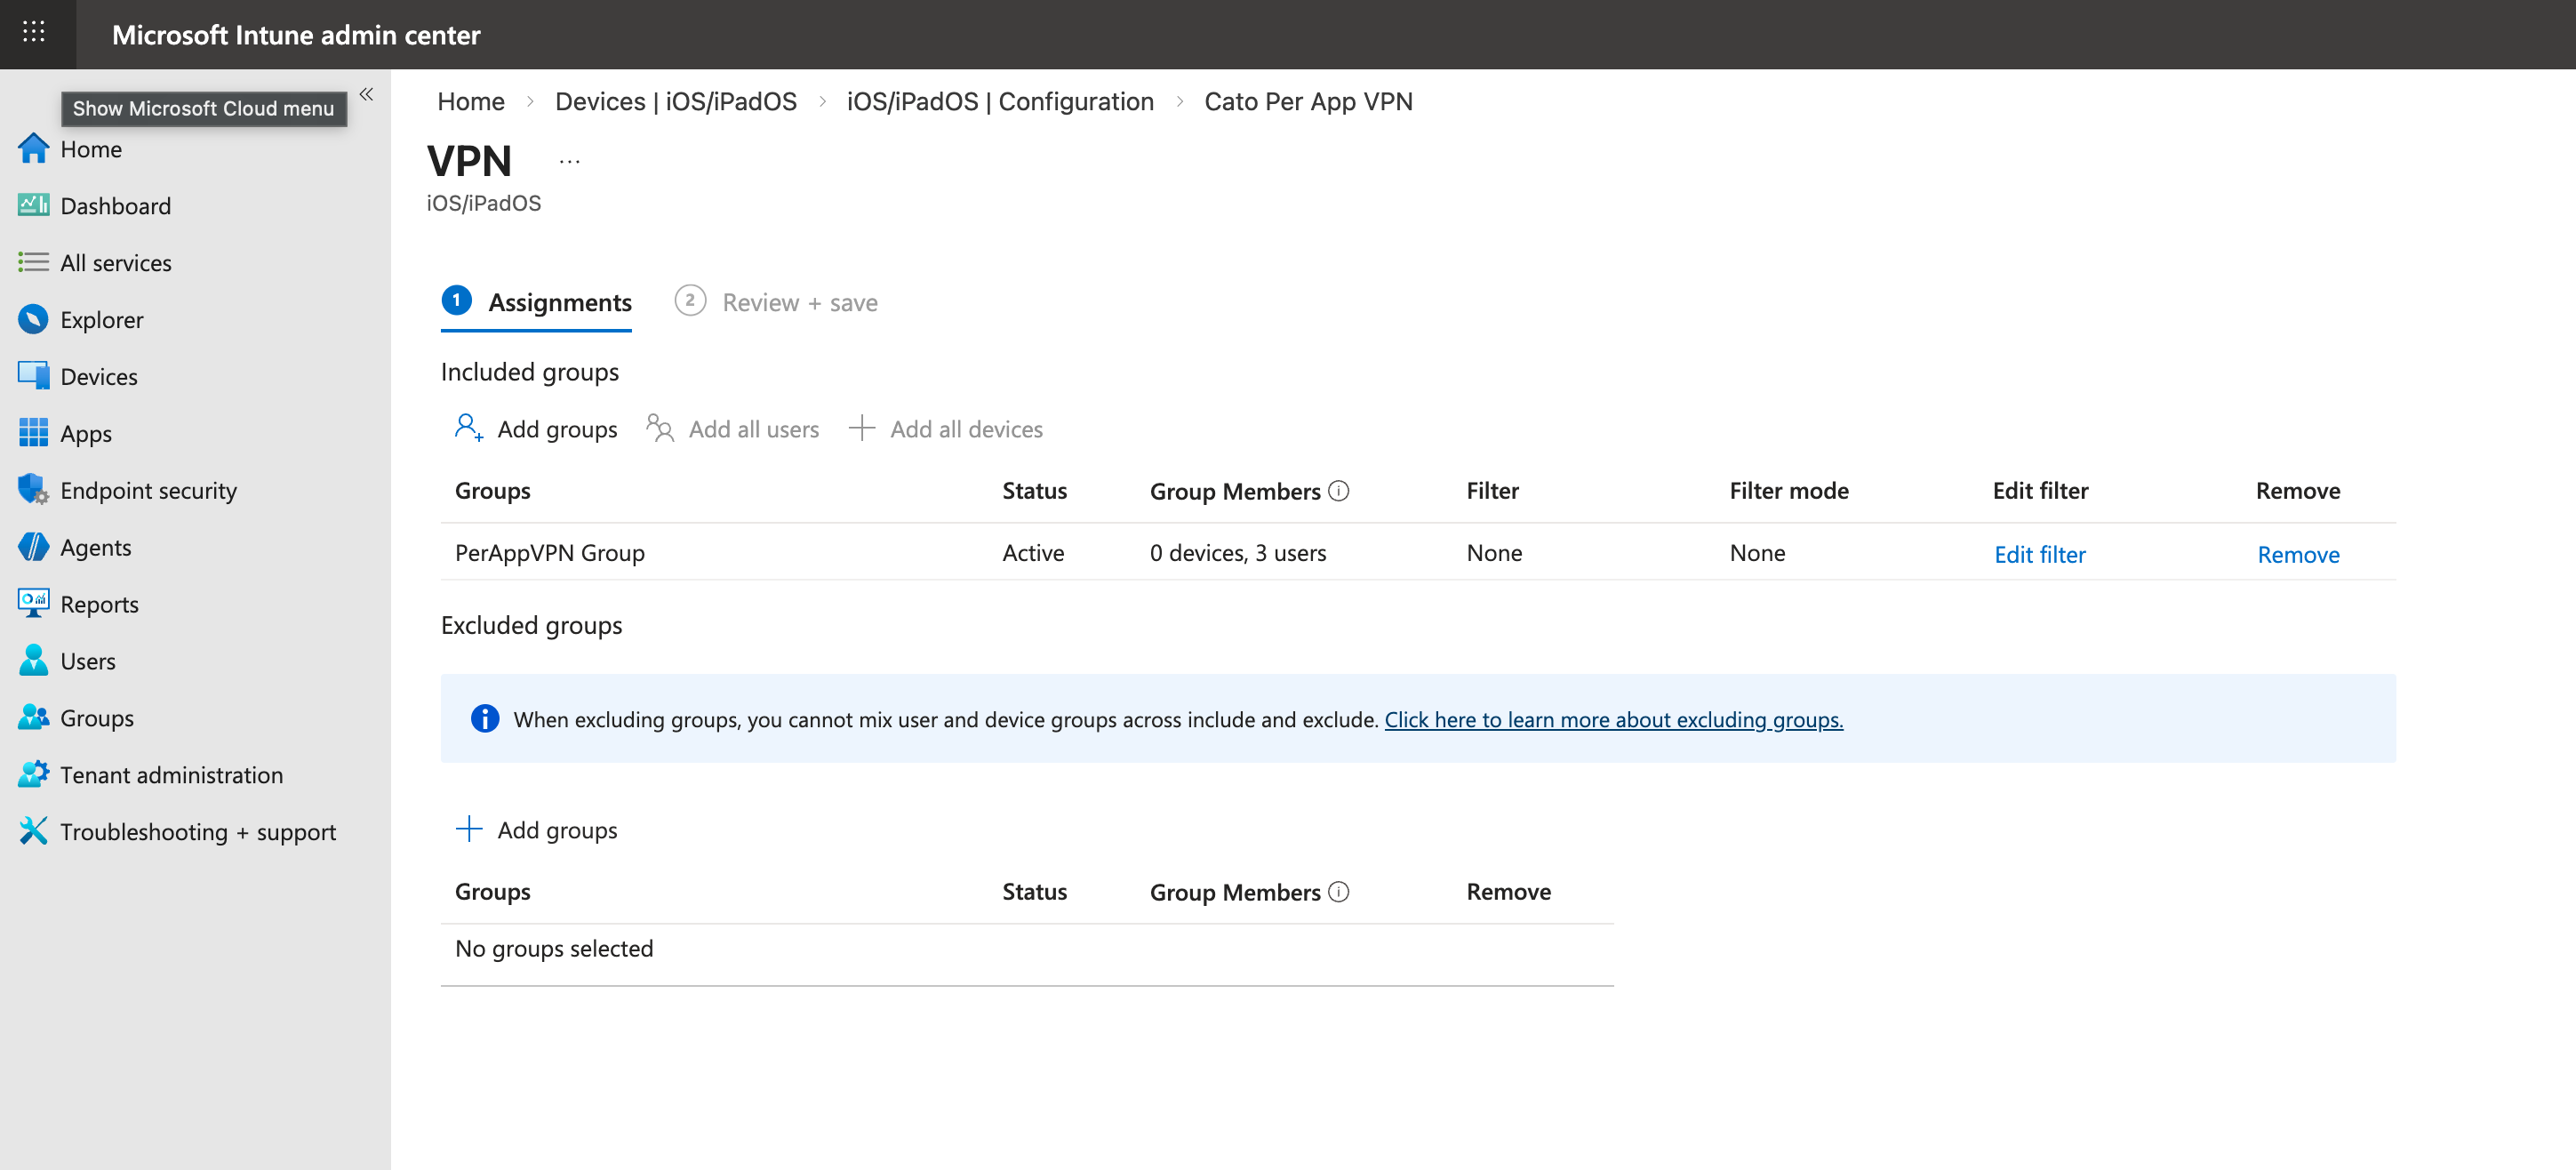Click the Cato Per App VPN breadcrumb
2576x1170 pixels.
coord(1308,101)
